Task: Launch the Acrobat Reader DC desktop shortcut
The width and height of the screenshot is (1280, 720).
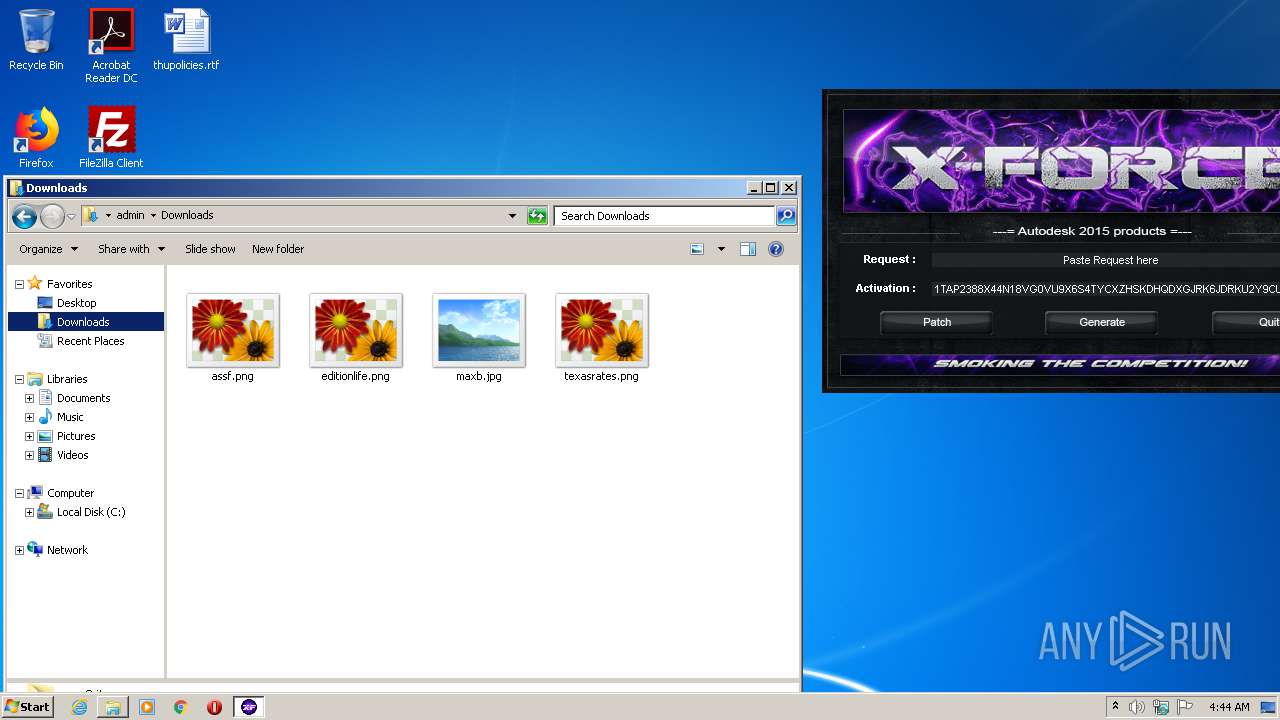Action: click(x=111, y=46)
